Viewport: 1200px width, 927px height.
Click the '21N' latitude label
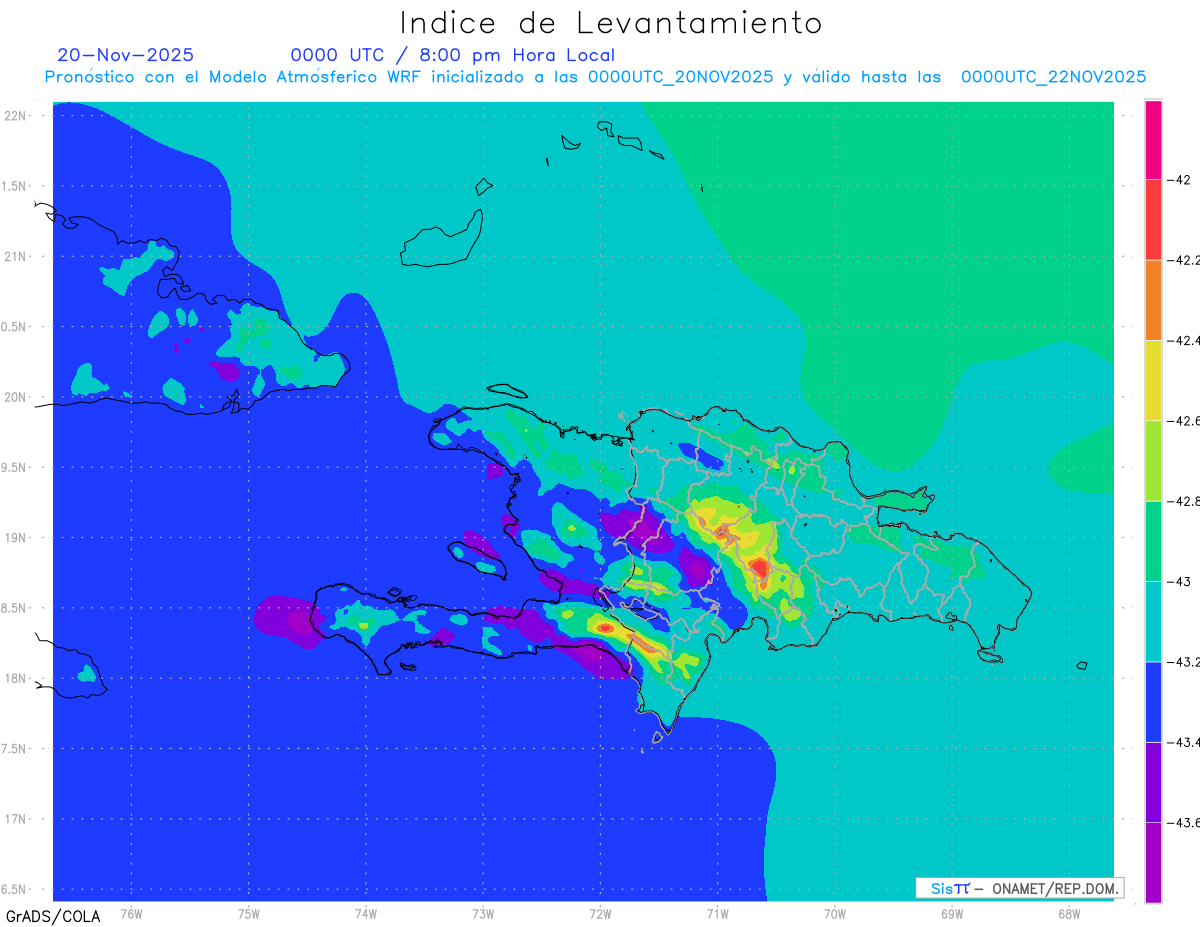16,256
